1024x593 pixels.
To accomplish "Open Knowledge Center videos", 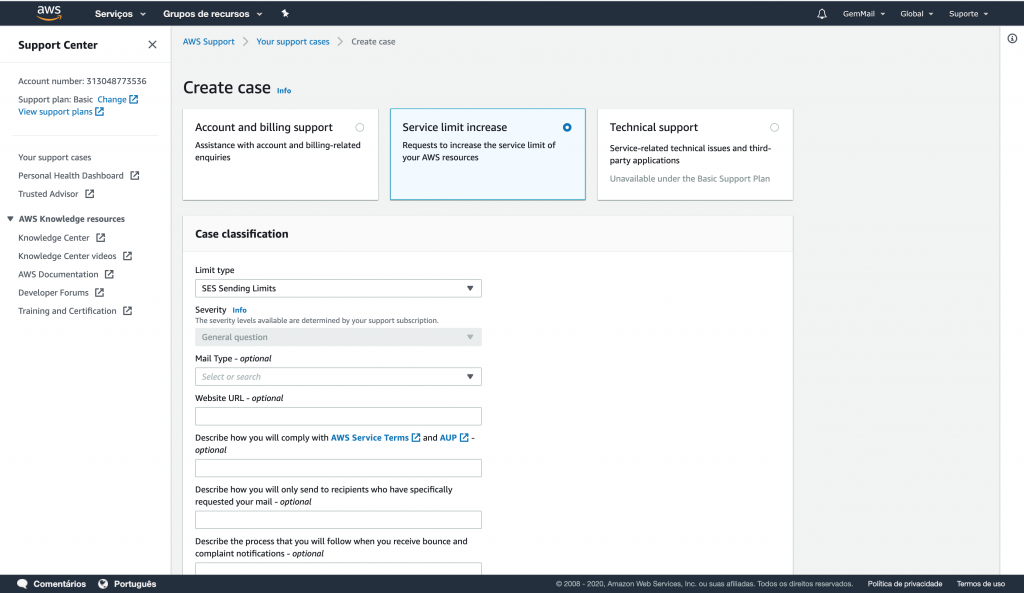I will pyautogui.click(x=67, y=256).
